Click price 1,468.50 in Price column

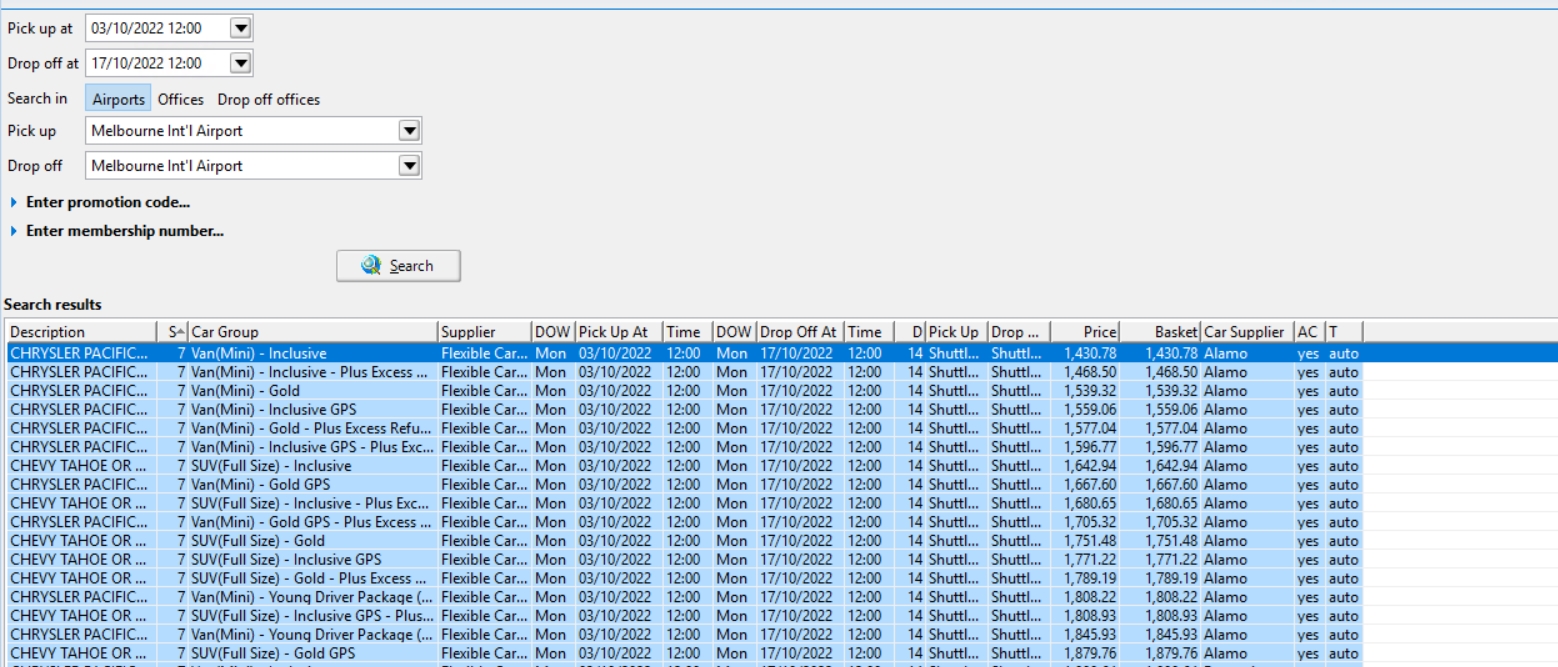(1090, 372)
